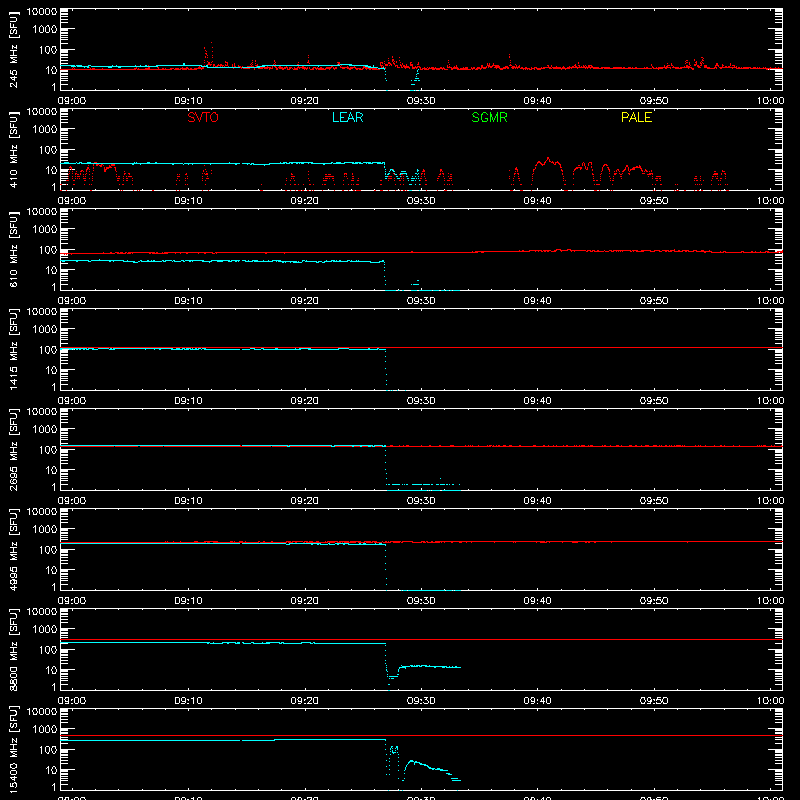Click the 09:30 tick under the 245 MHz panel
This screenshot has width=800, height=800.
pyautogui.click(x=421, y=101)
